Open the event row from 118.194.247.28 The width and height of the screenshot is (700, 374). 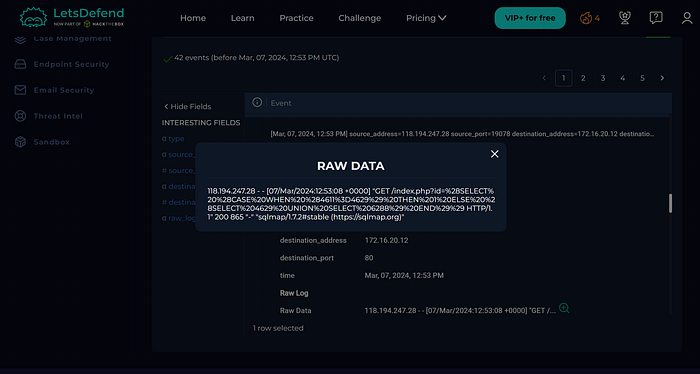coord(462,133)
